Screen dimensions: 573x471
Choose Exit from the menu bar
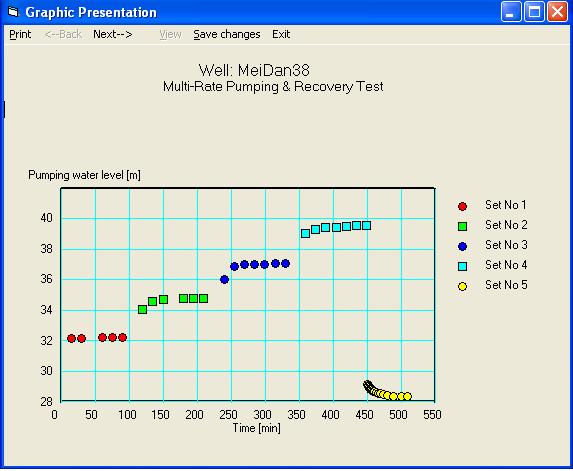tap(281, 34)
